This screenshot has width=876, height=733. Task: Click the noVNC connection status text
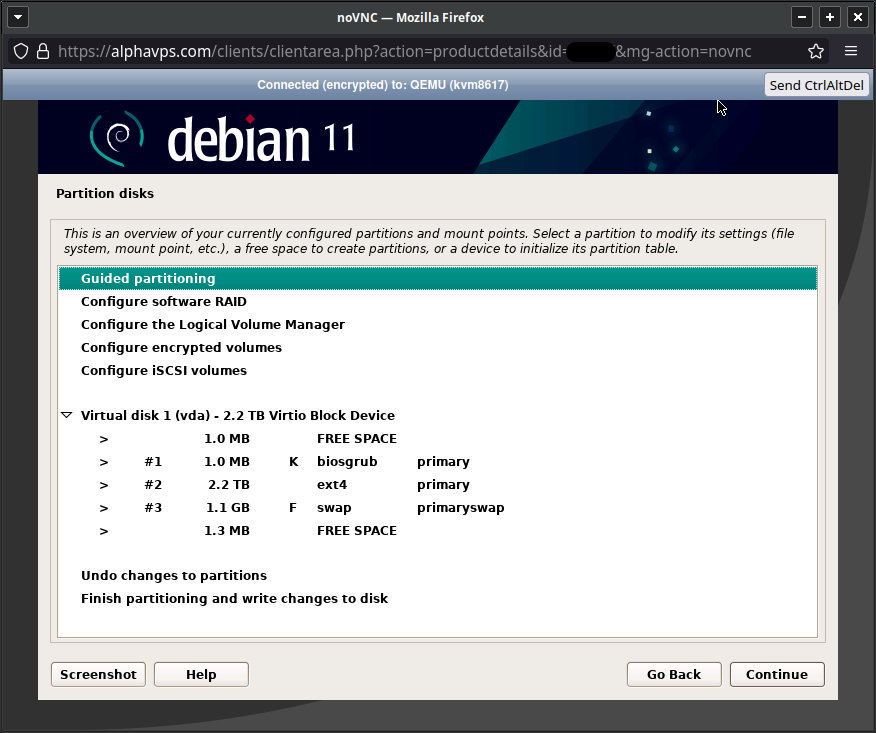tap(383, 85)
